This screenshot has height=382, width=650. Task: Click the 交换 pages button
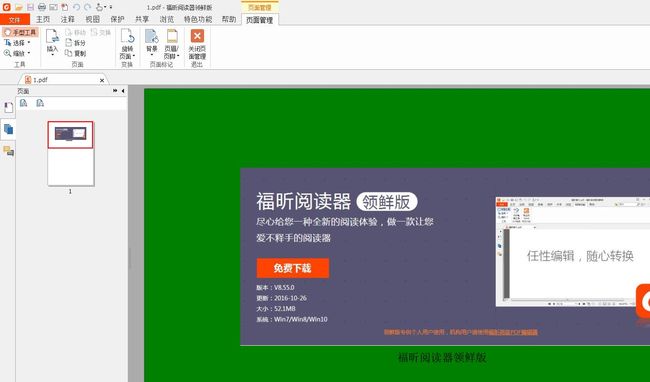[x=101, y=32]
